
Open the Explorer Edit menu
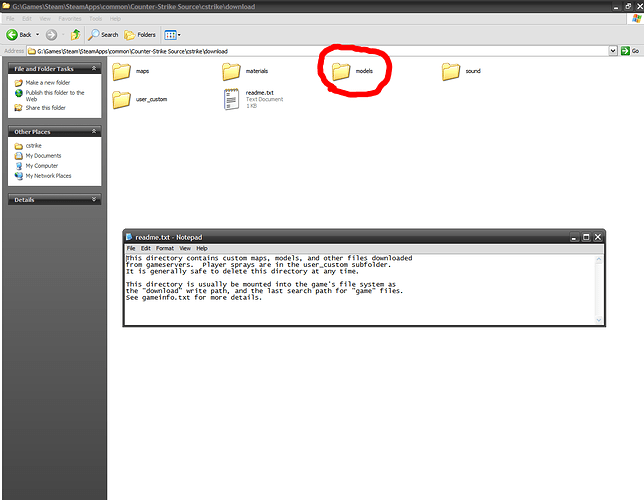[27, 19]
